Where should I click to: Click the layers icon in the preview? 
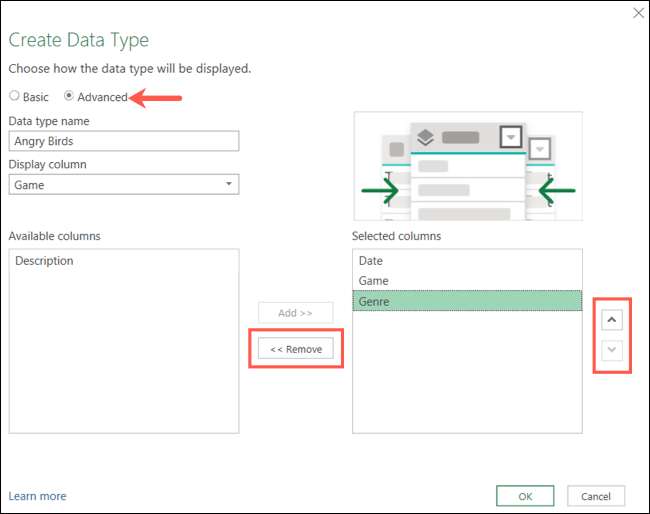[424, 137]
